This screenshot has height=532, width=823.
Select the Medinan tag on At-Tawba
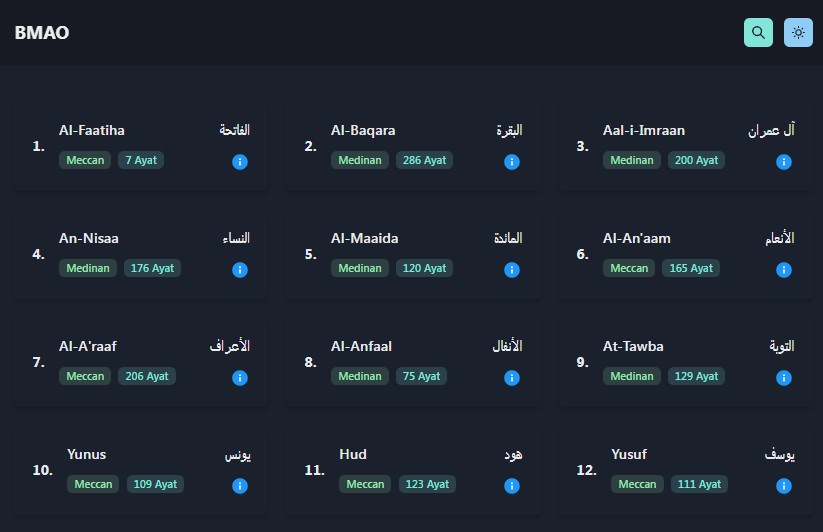tap(631, 376)
